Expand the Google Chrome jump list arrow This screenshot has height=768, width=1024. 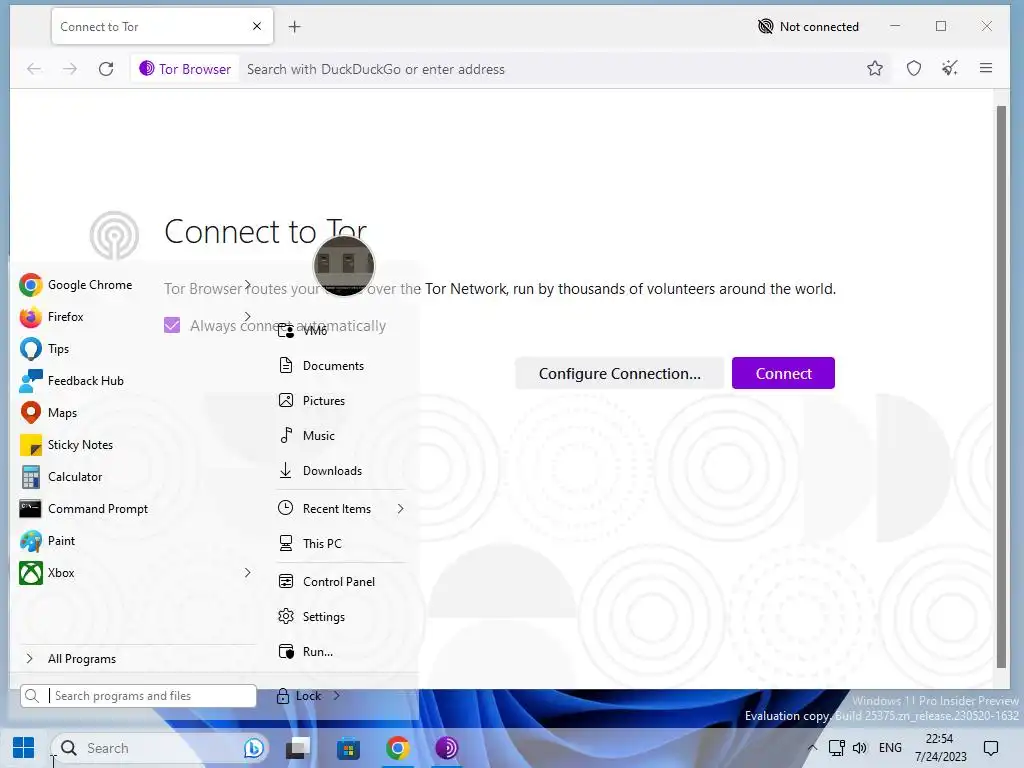(x=248, y=285)
